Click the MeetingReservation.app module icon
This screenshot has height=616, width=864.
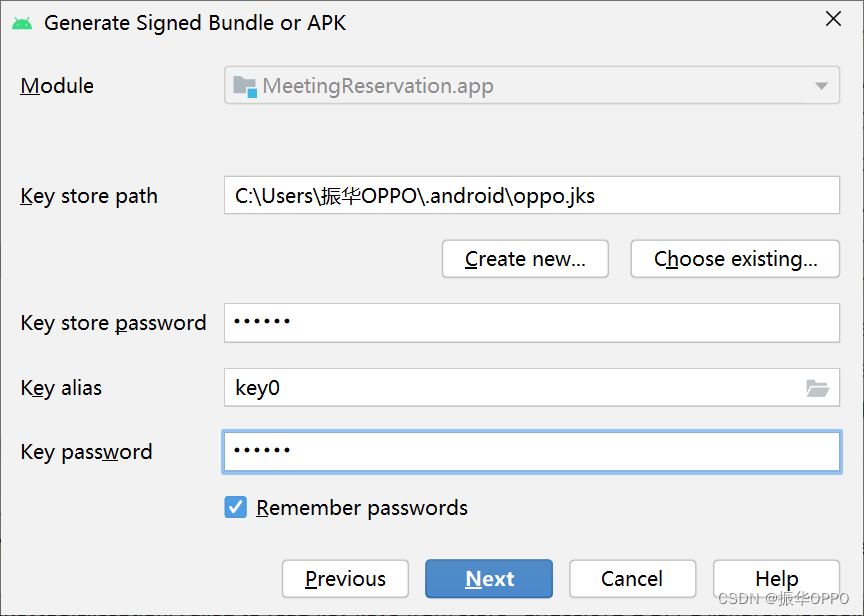(243, 86)
